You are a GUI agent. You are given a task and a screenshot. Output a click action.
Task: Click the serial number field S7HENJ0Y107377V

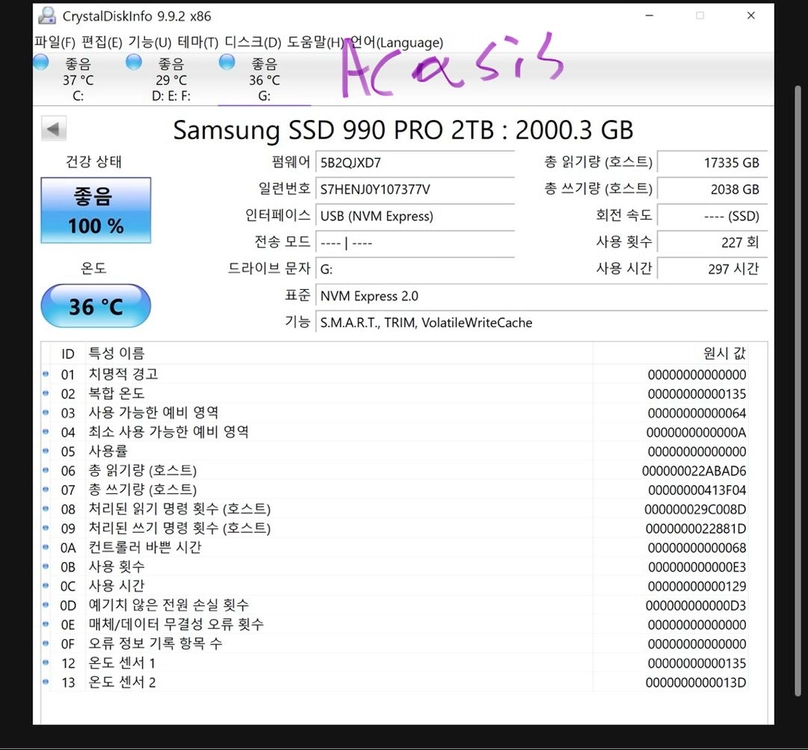(x=415, y=189)
